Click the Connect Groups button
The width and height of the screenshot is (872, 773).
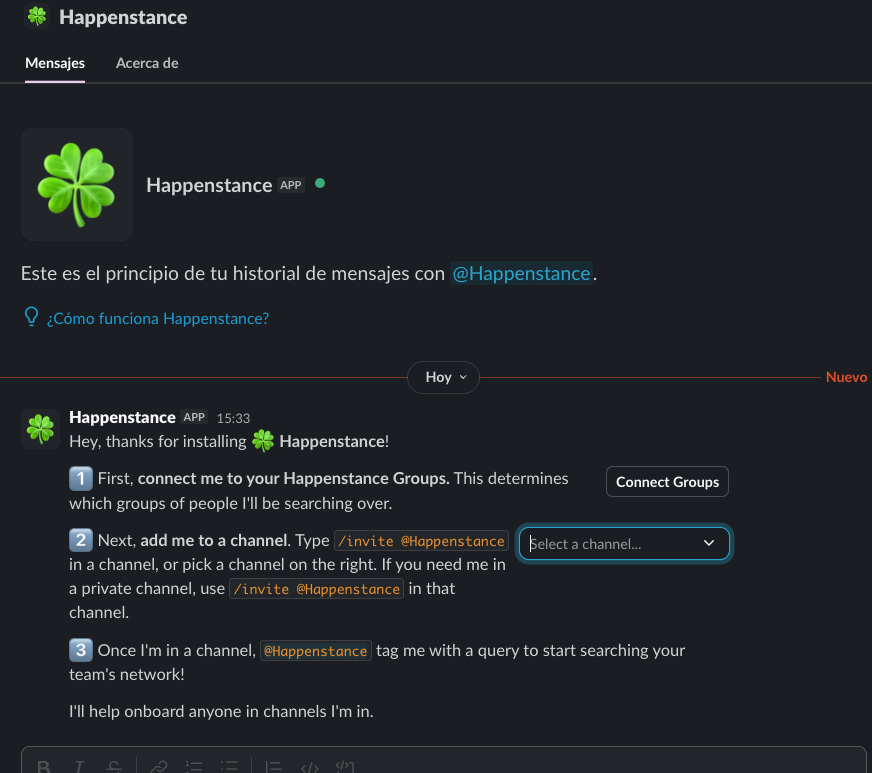[x=667, y=482]
